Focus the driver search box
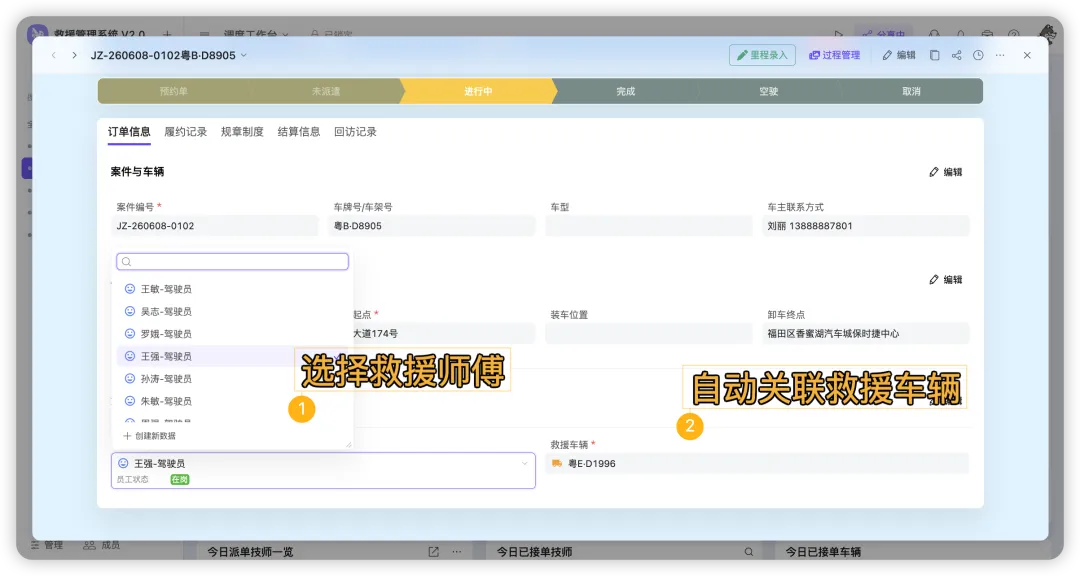The height and width of the screenshot is (576, 1080). coord(232,262)
